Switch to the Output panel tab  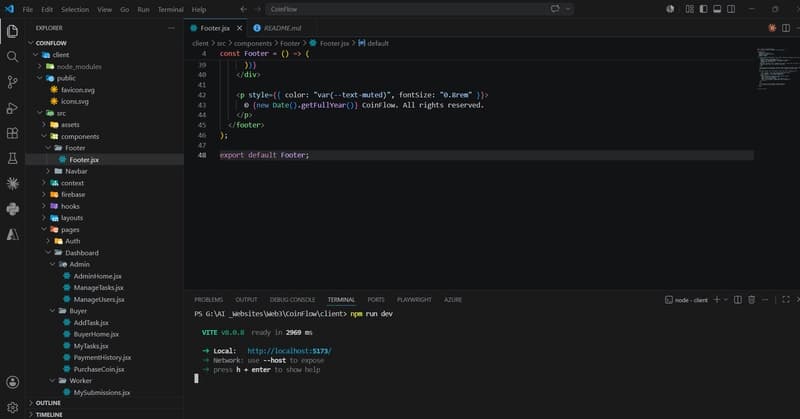coord(246,300)
